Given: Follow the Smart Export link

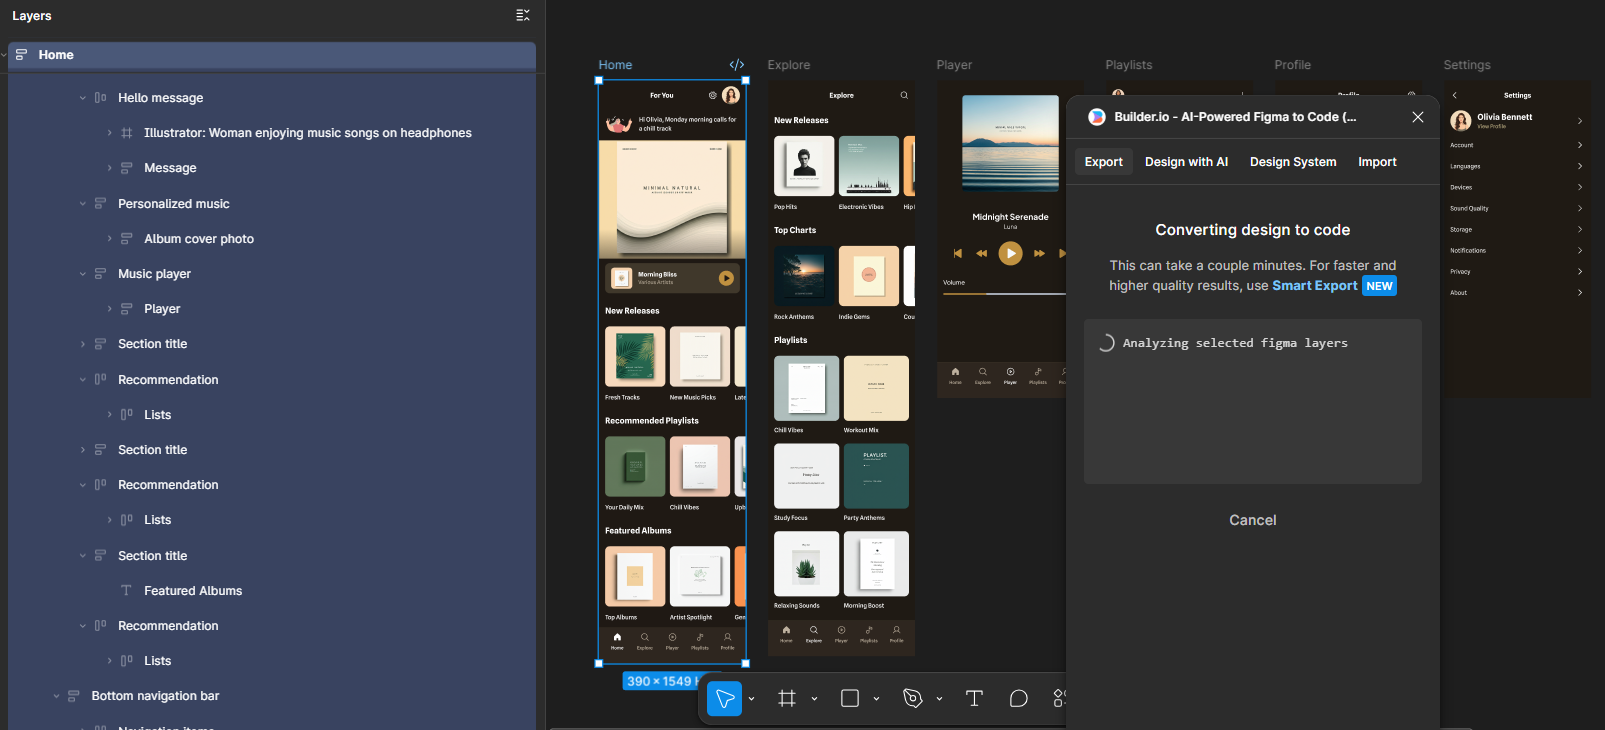Looking at the screenshot, I should coord(1314,286).
